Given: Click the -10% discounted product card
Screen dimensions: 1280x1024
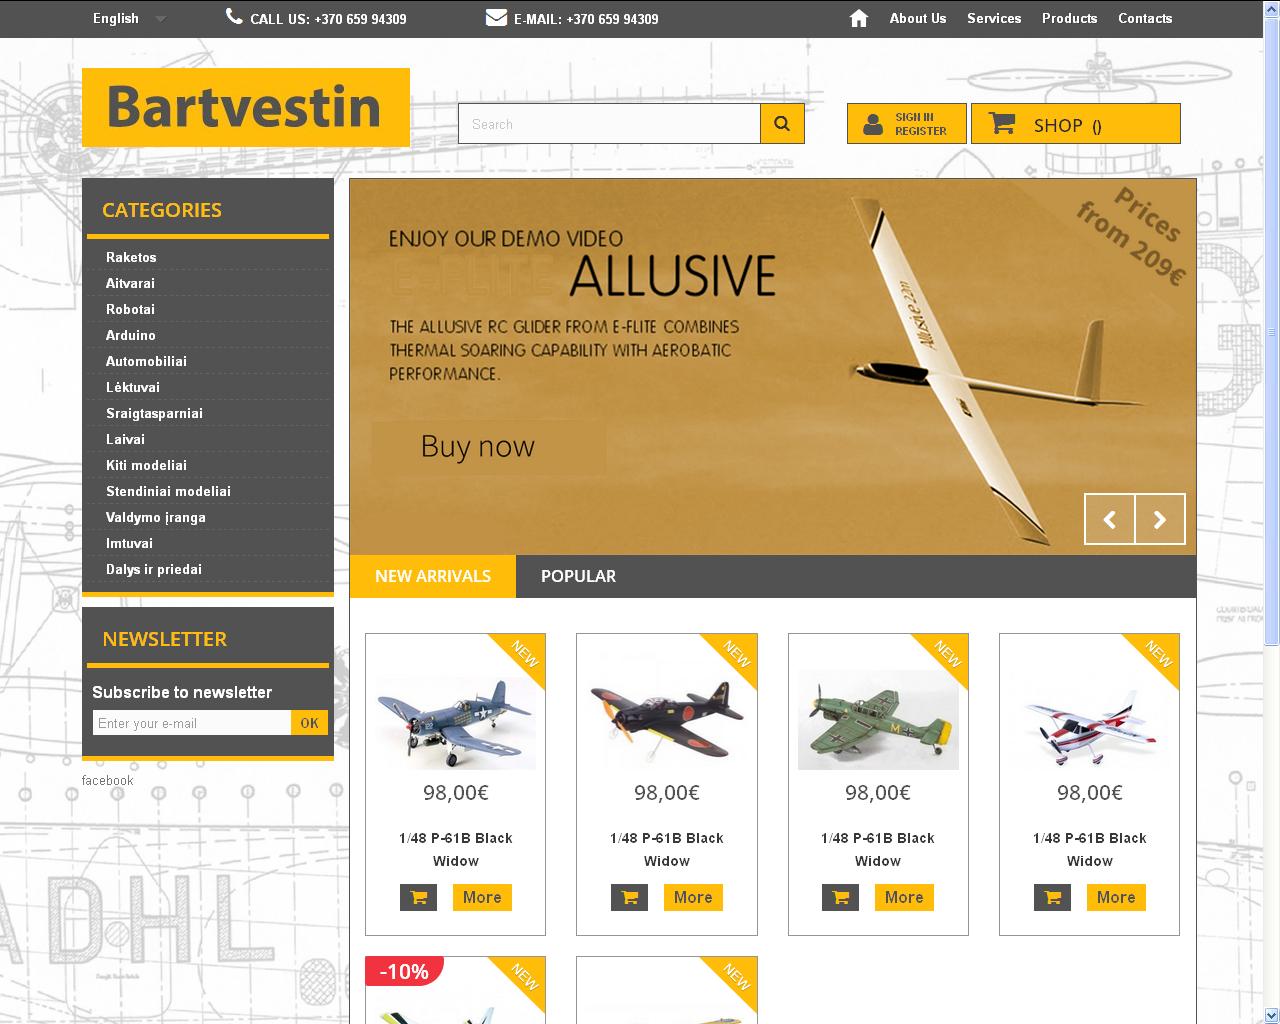Looking at the screenshot, I should [456, 990].
